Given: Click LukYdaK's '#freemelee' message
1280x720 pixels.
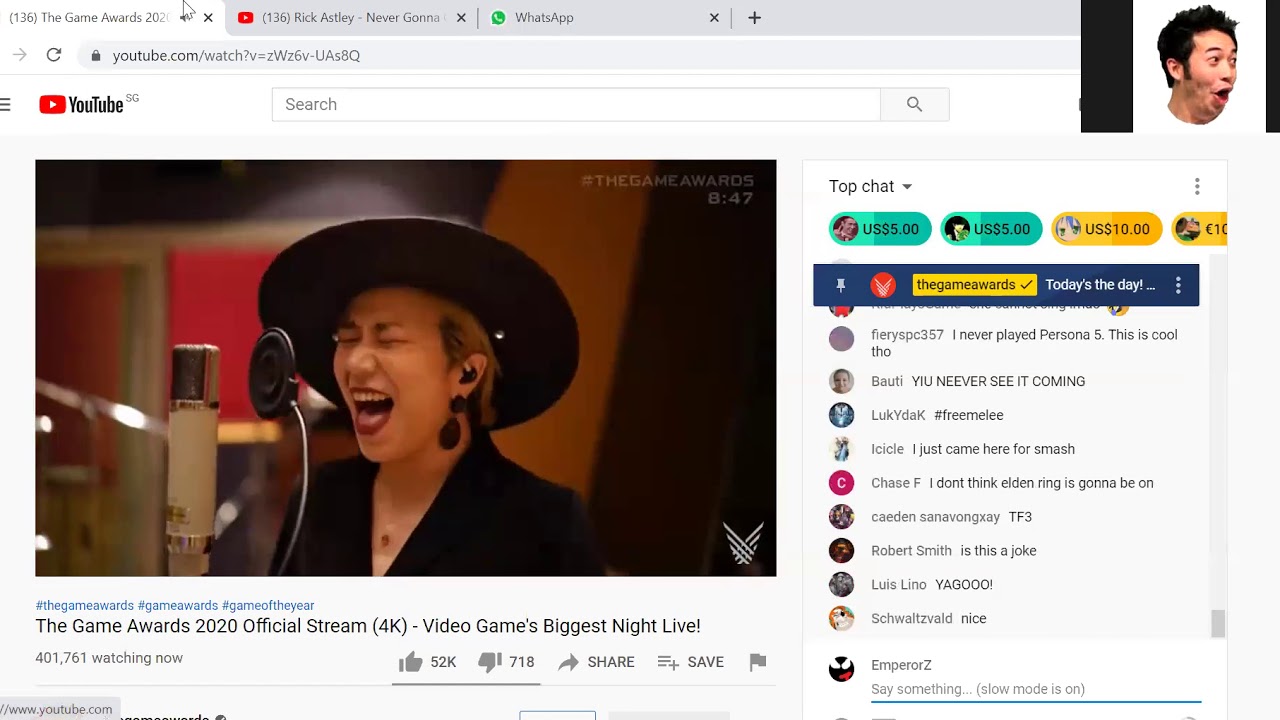Looking at the screenshot, I should [968, 415].
